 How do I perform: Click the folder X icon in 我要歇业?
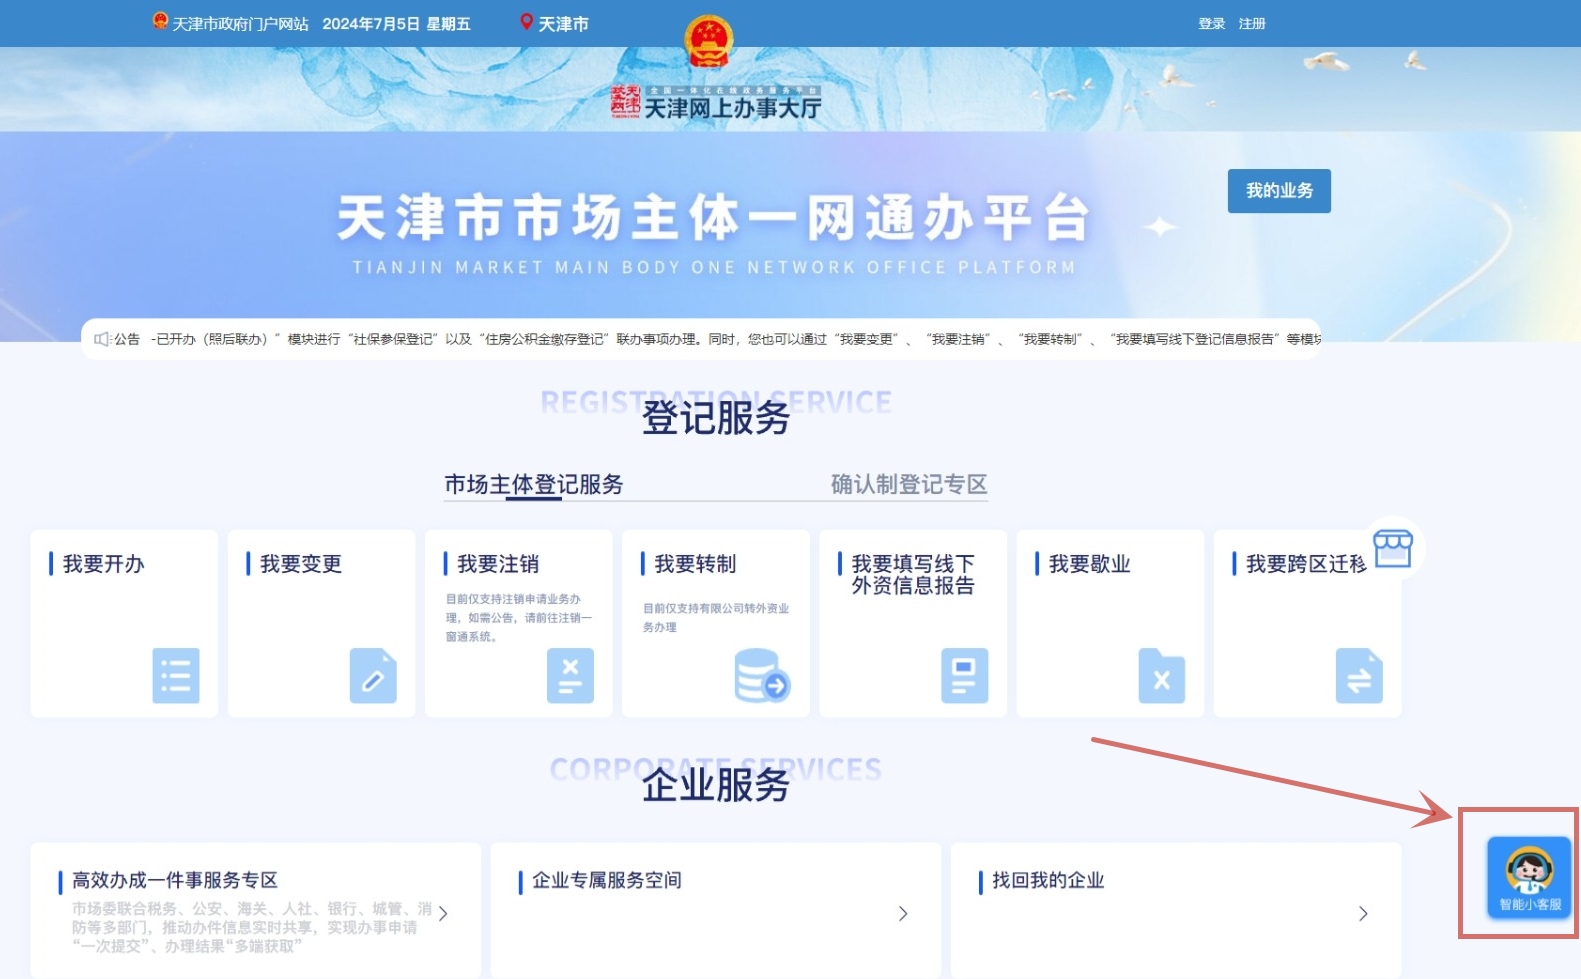tap(1161, 676)
